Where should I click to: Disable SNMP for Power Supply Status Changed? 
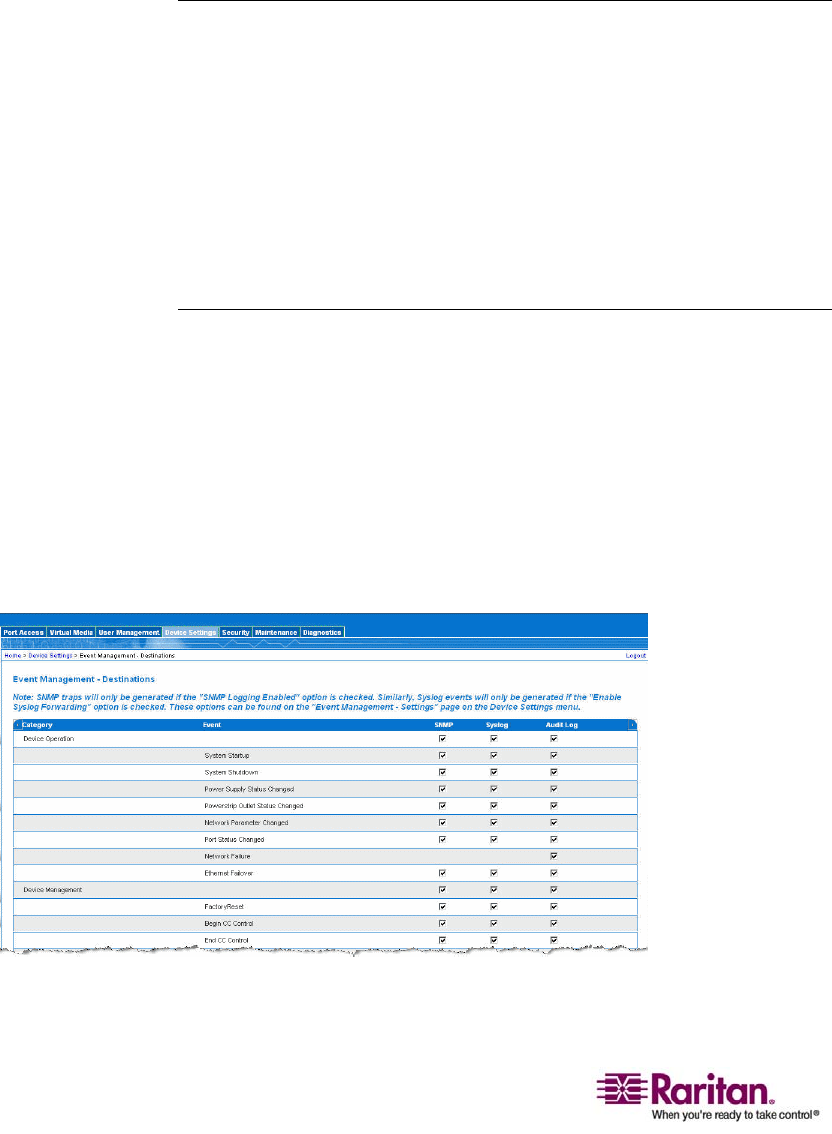(442, 789)
